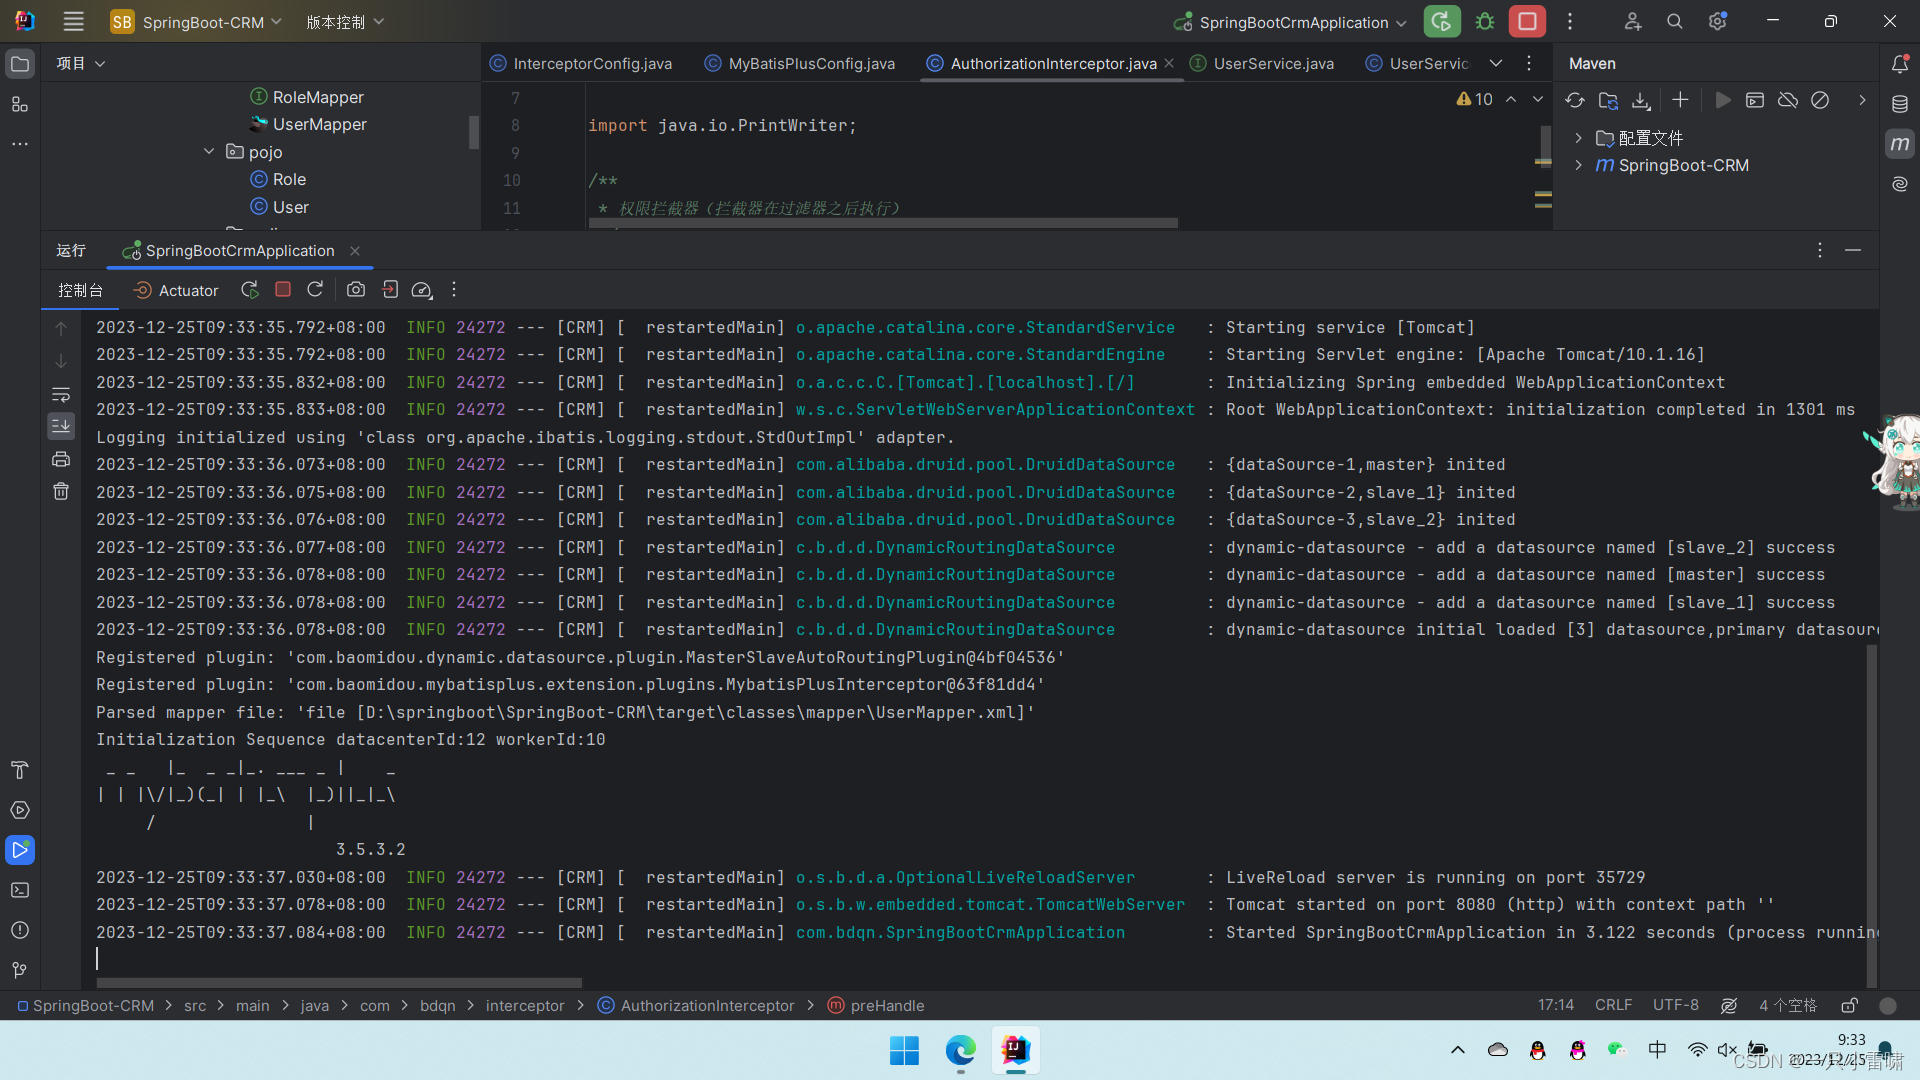Rerun SpringBootCrmApplication with the green button
Screen dimensions: 1920x1080
1441,22
